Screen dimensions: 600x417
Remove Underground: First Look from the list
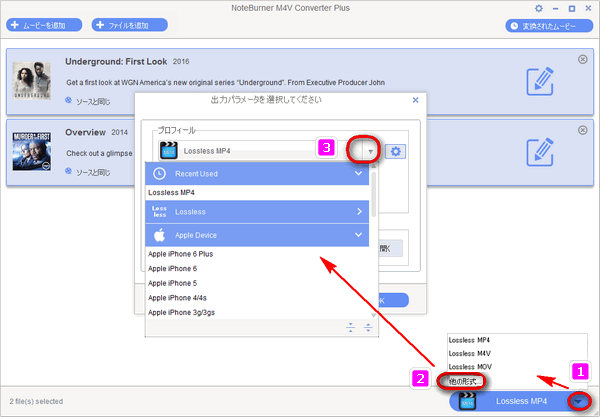582,59
